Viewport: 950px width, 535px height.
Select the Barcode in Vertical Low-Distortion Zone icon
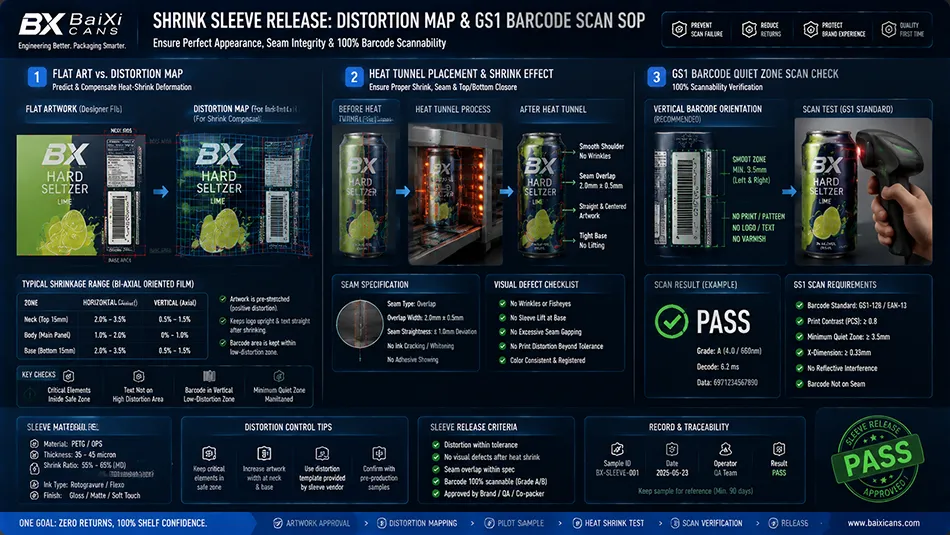point(209,376)
